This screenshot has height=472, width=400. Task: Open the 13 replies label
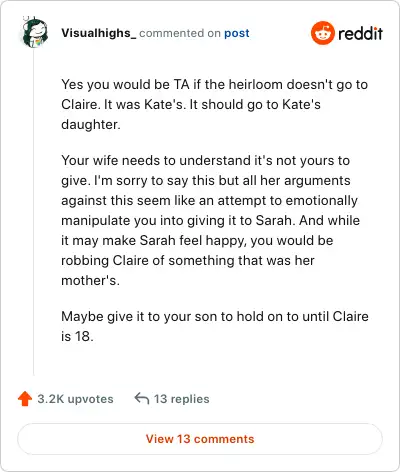click(x=182, y=399)
